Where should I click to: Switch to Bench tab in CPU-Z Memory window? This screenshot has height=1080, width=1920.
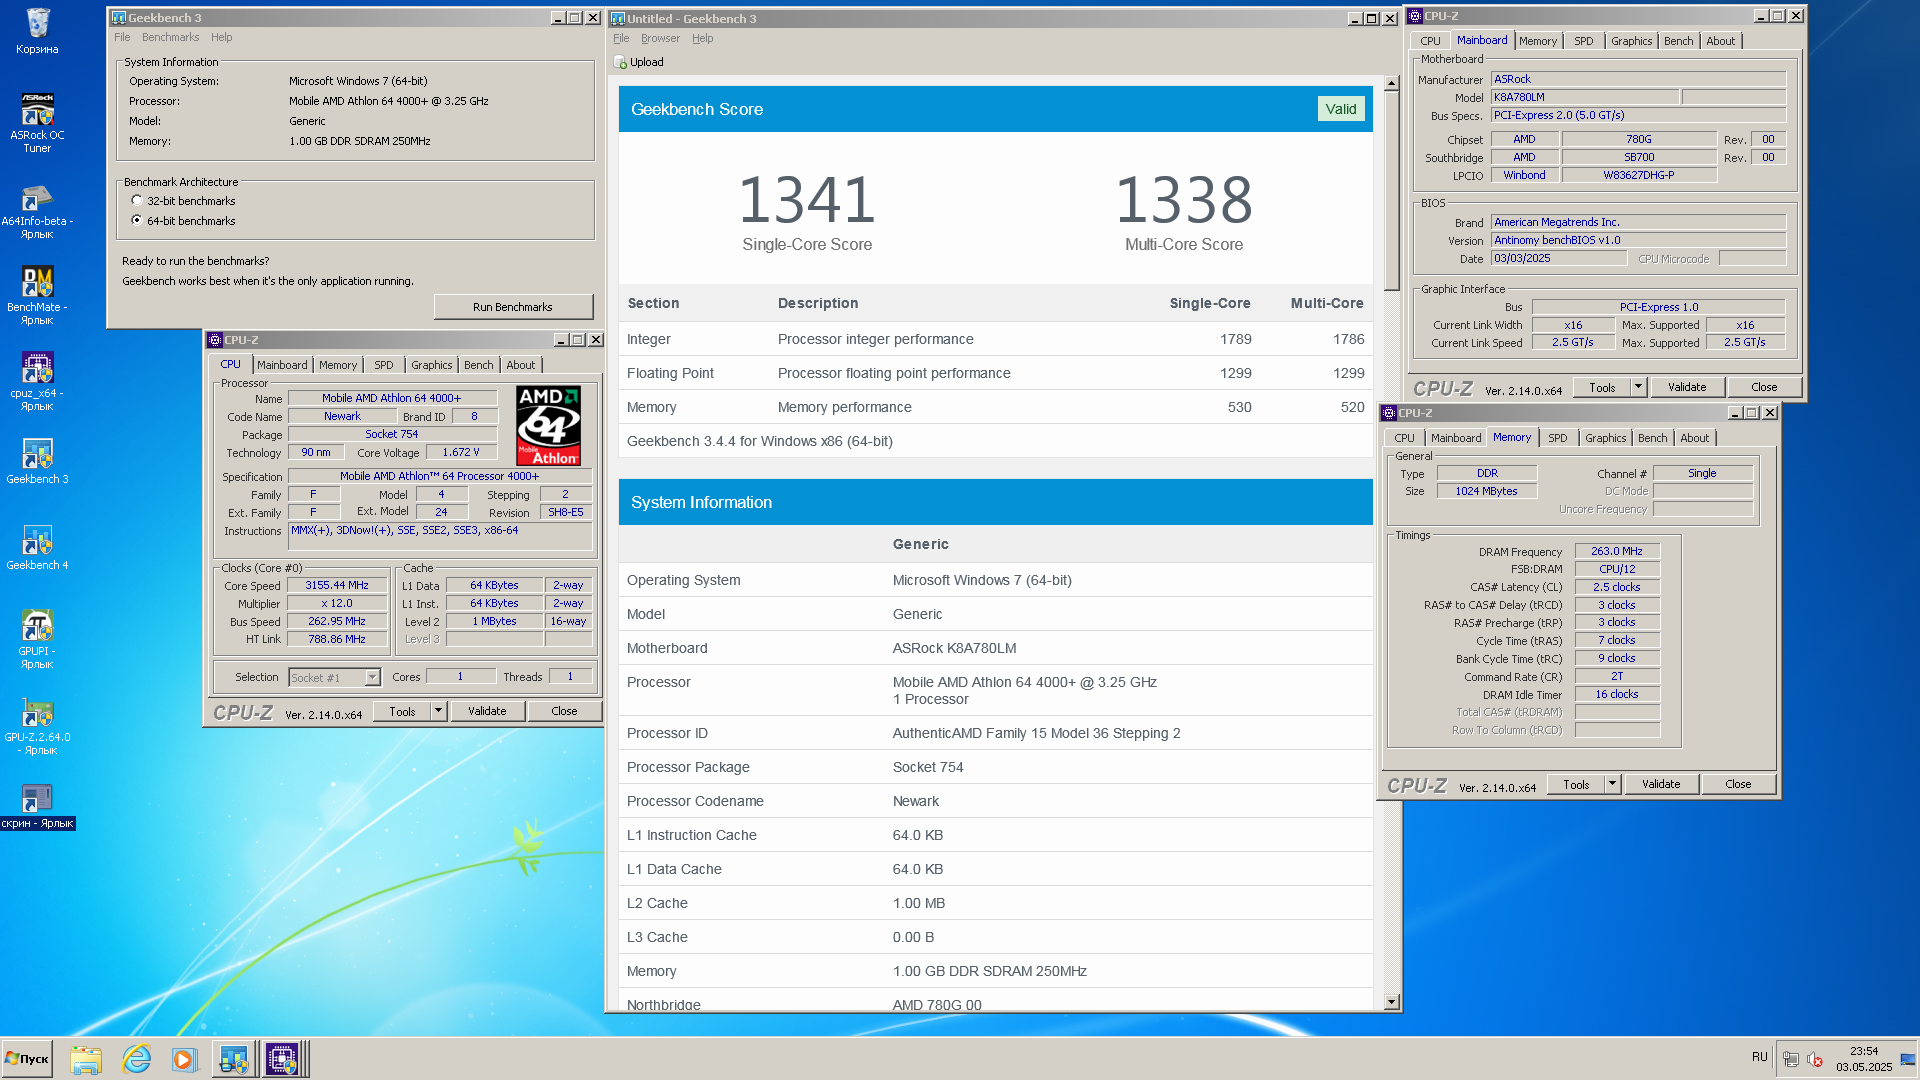[1652, 438]
